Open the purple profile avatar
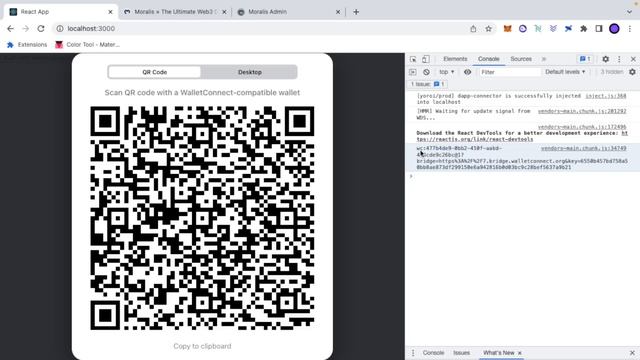This screenshot has height=360, width=640. (614, 29)
